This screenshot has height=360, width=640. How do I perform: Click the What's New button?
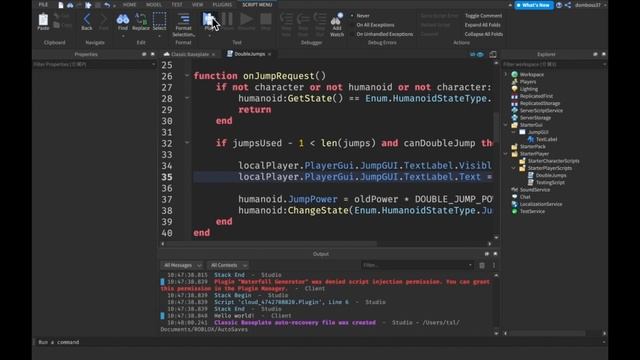[x=534, y=5]
